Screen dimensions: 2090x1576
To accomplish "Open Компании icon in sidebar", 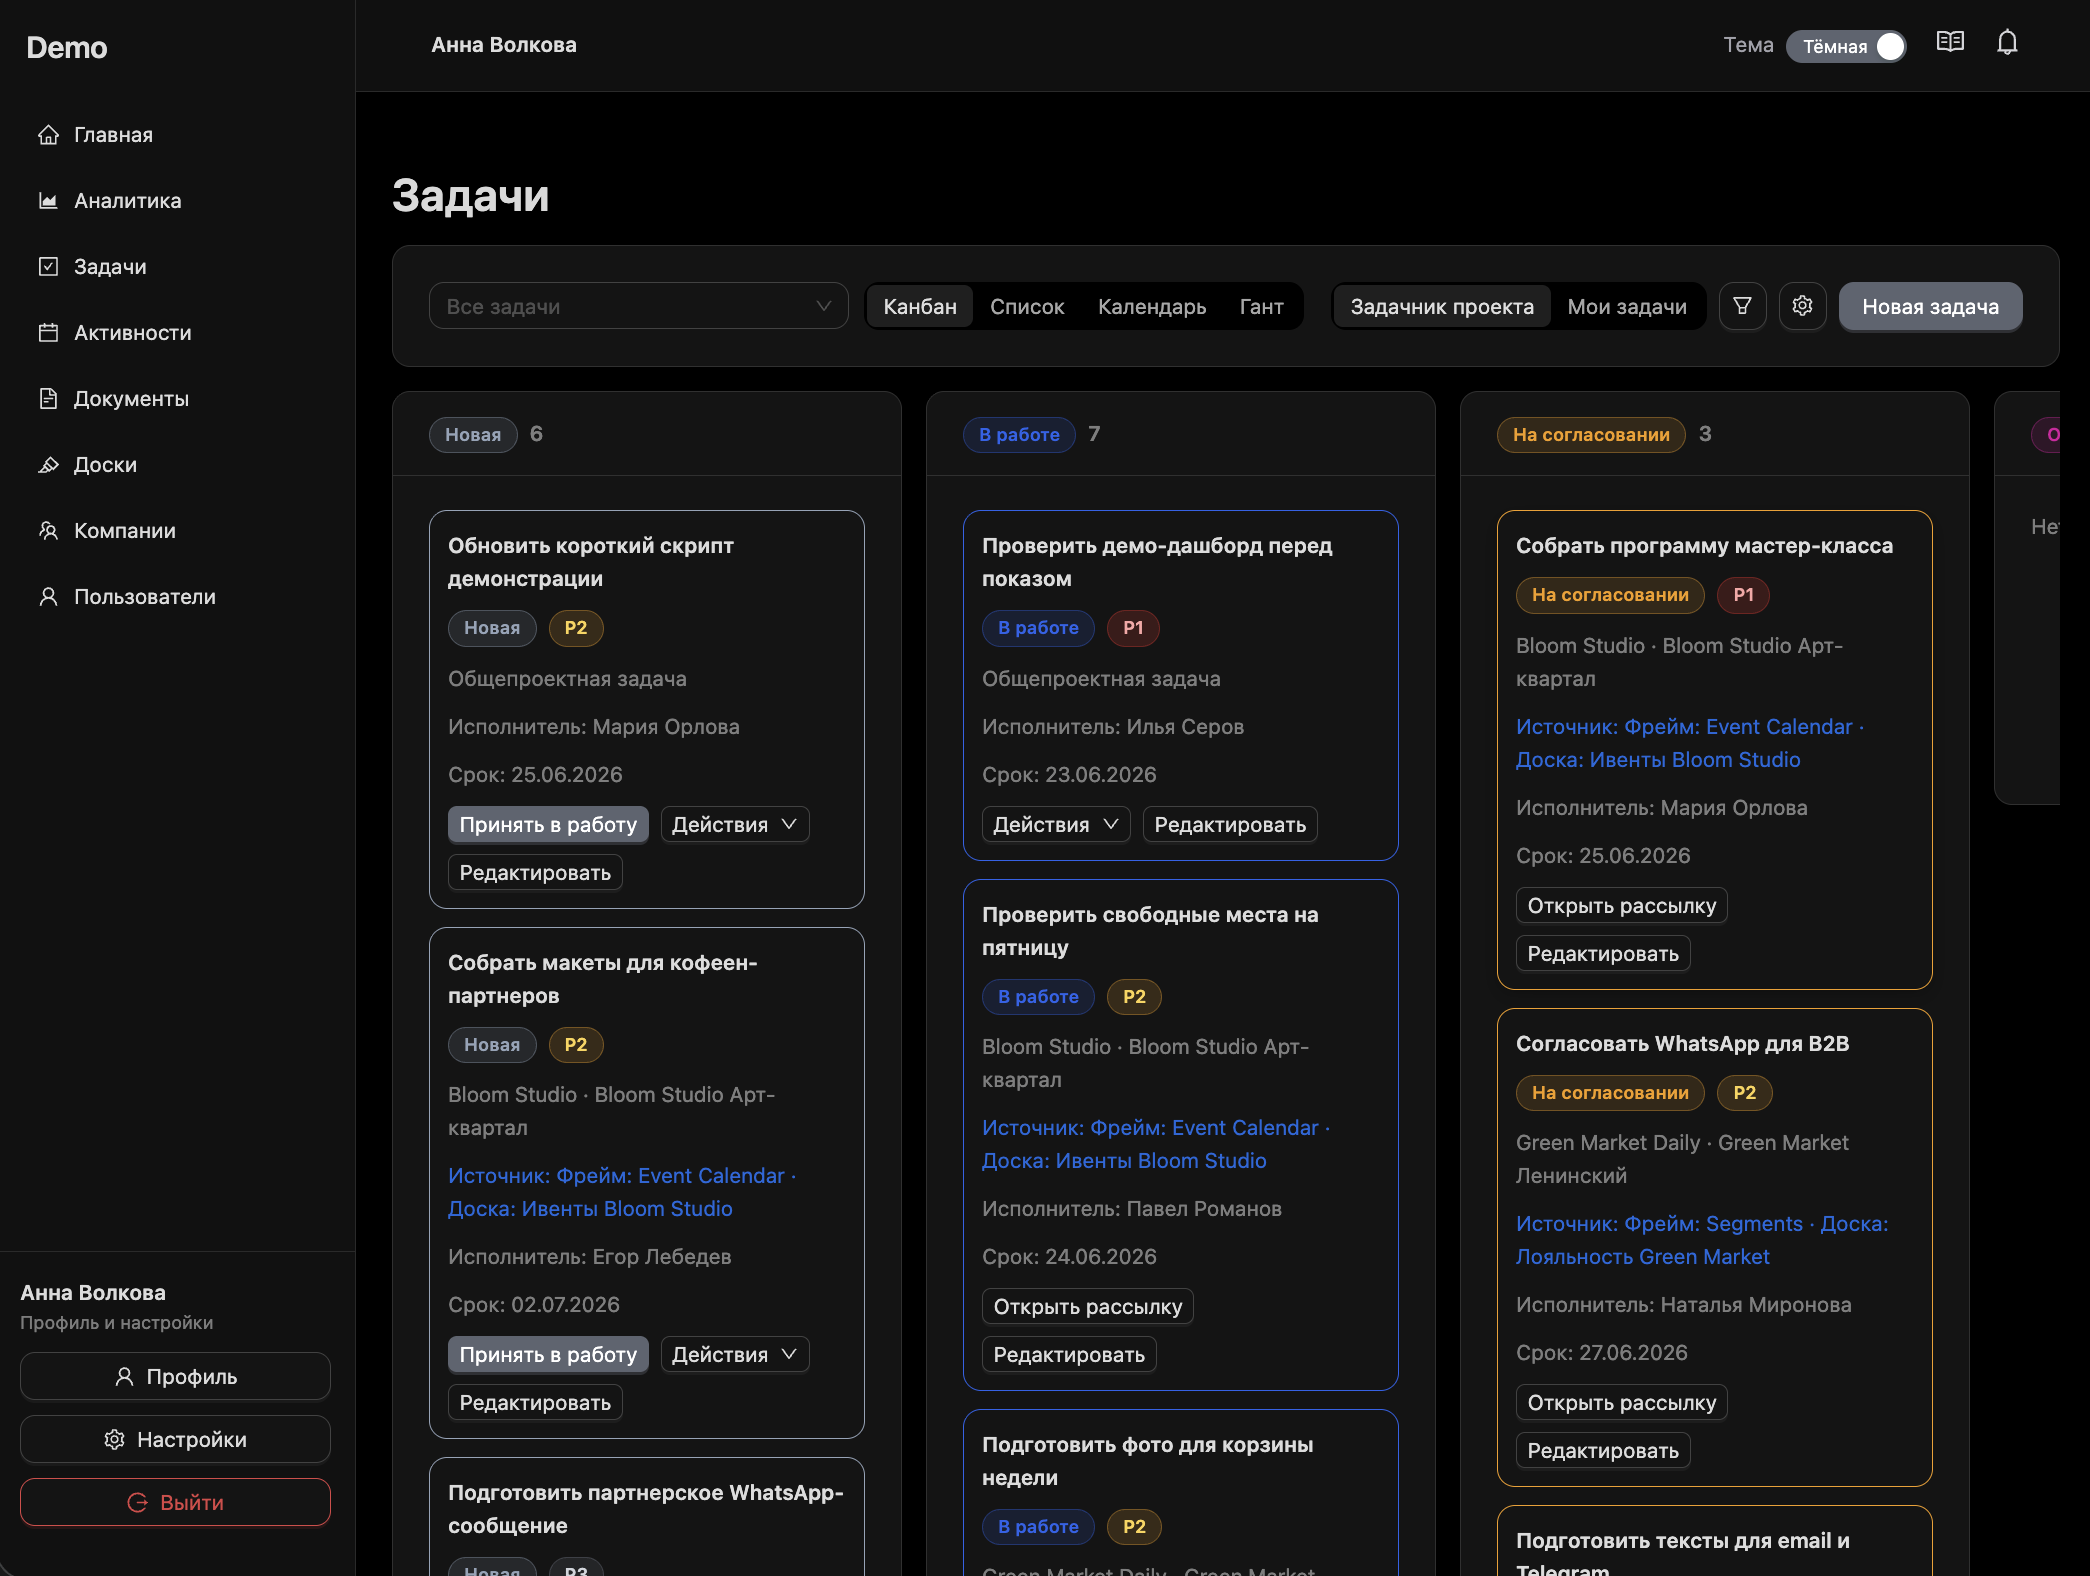I will coord(48,530).
